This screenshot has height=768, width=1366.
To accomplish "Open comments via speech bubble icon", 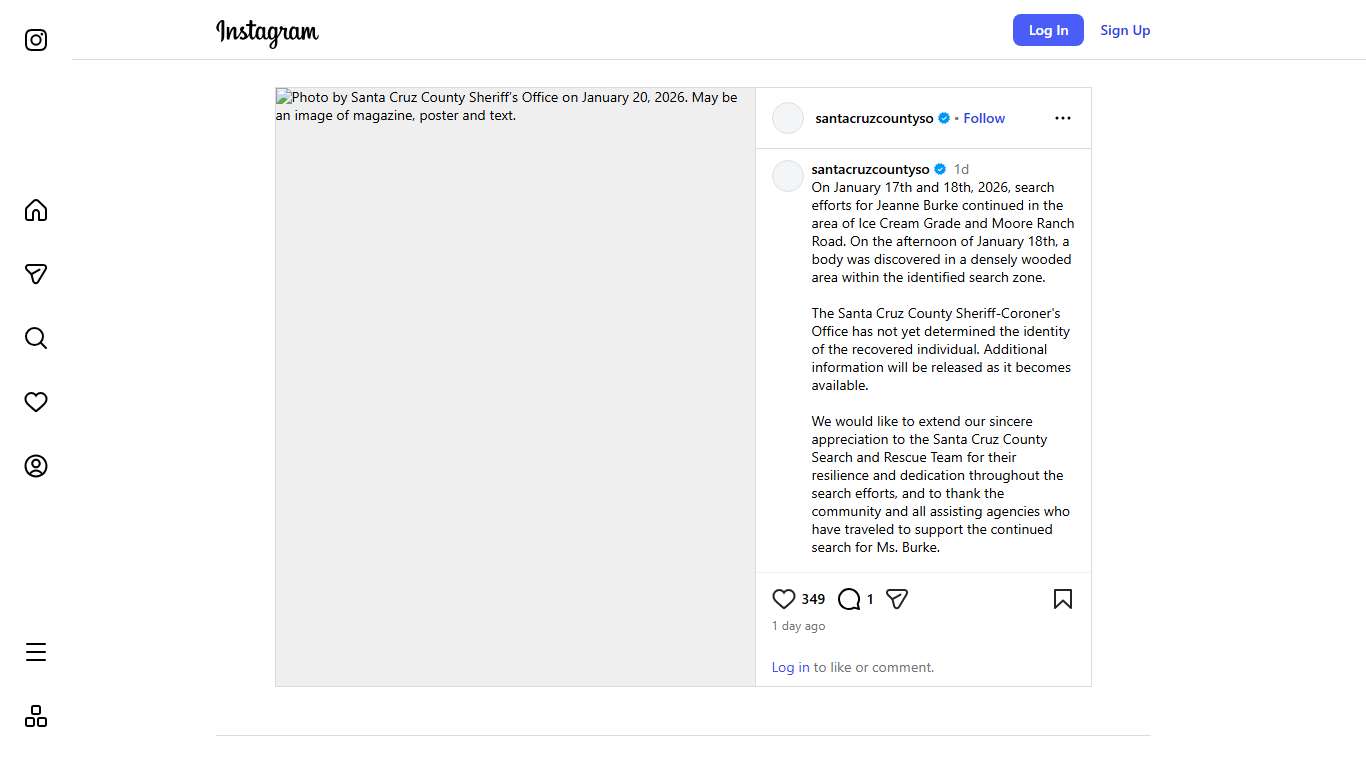I will (849, 599).
